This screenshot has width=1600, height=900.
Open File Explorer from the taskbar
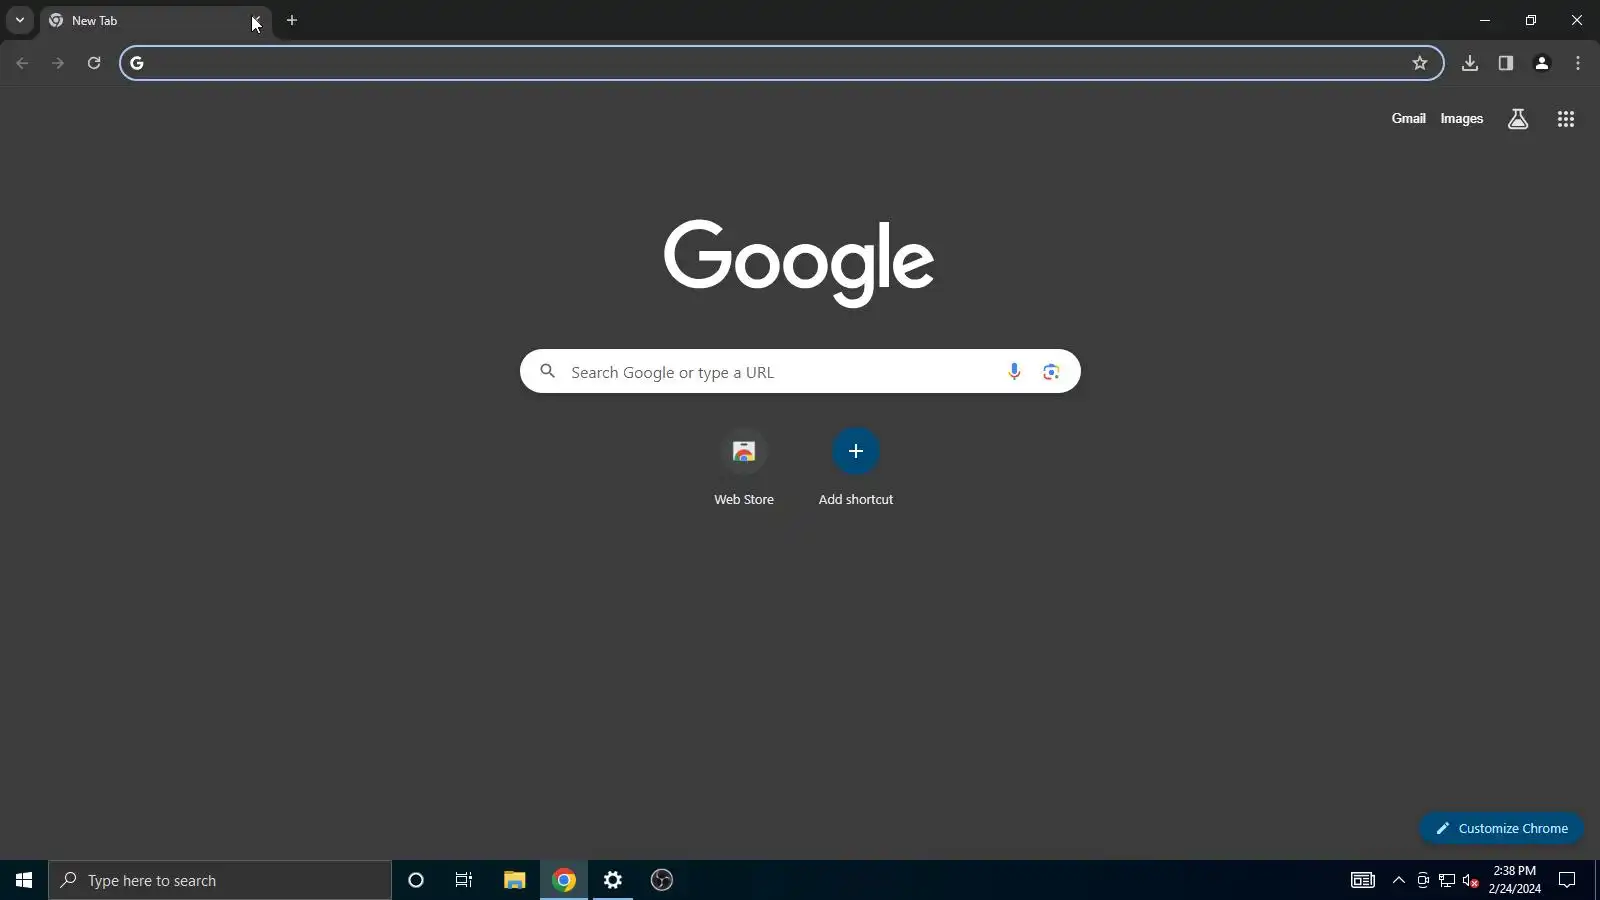[514, 880]
